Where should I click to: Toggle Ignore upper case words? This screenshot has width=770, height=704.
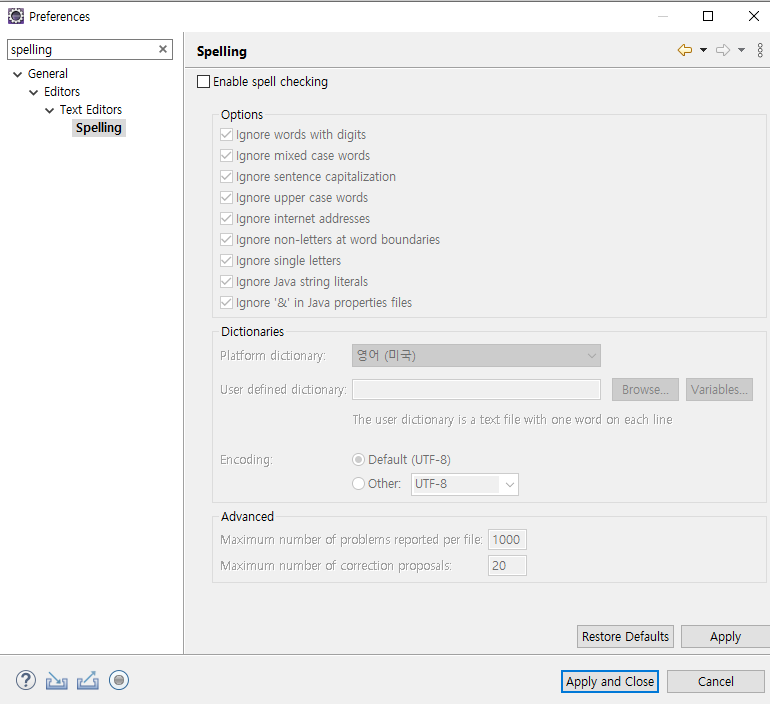point(226,198)
